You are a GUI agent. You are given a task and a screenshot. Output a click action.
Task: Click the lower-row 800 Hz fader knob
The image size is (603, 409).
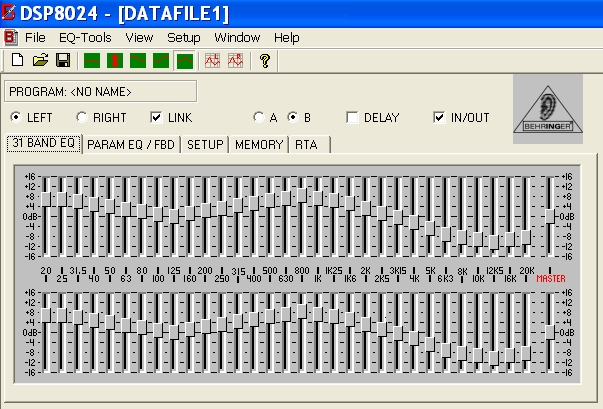pyautogui.click(x=302, y=311)
